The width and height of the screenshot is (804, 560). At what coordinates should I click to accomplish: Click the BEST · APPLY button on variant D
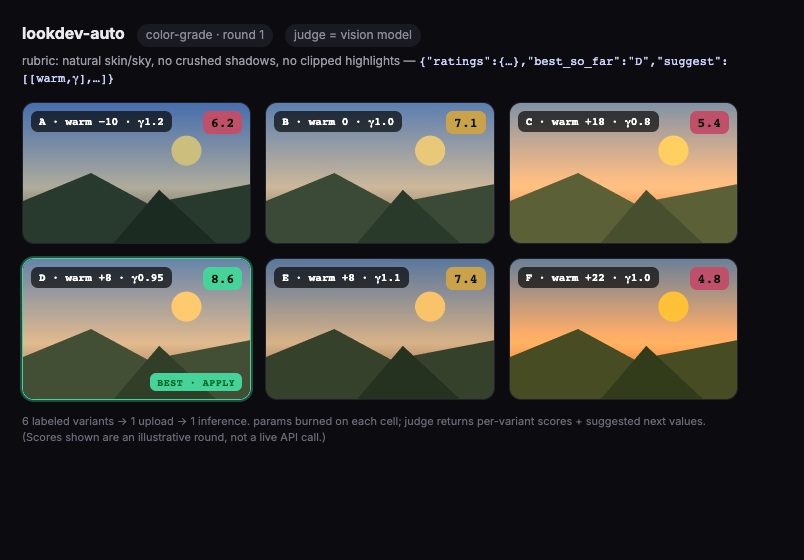pyautogui.click(x=196, y=383)
